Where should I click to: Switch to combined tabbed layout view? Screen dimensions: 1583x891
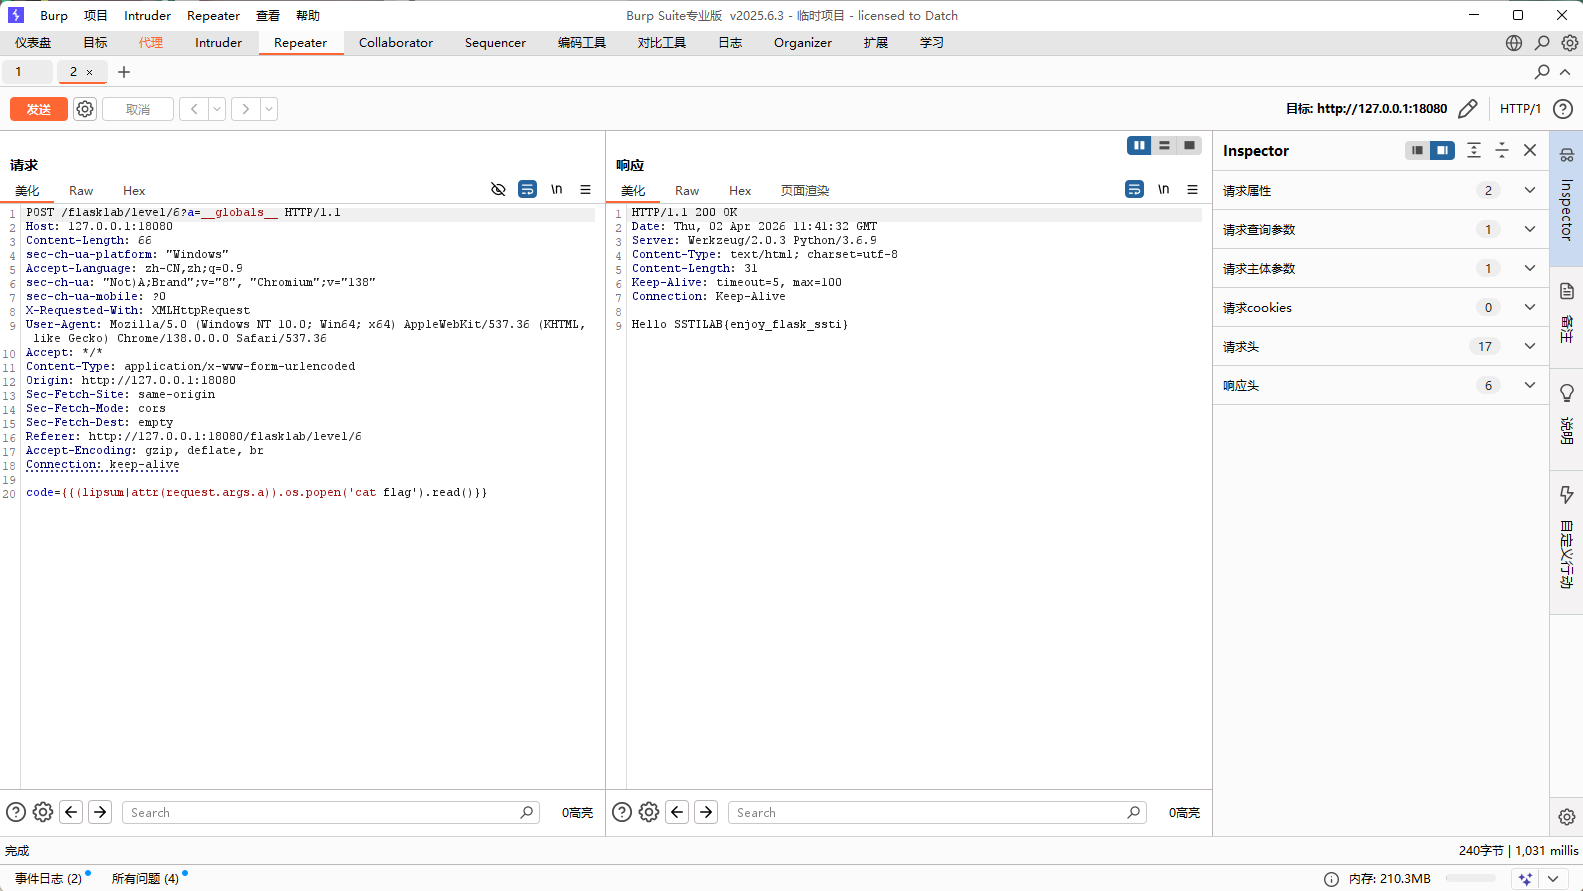[x=1189, y=146]
